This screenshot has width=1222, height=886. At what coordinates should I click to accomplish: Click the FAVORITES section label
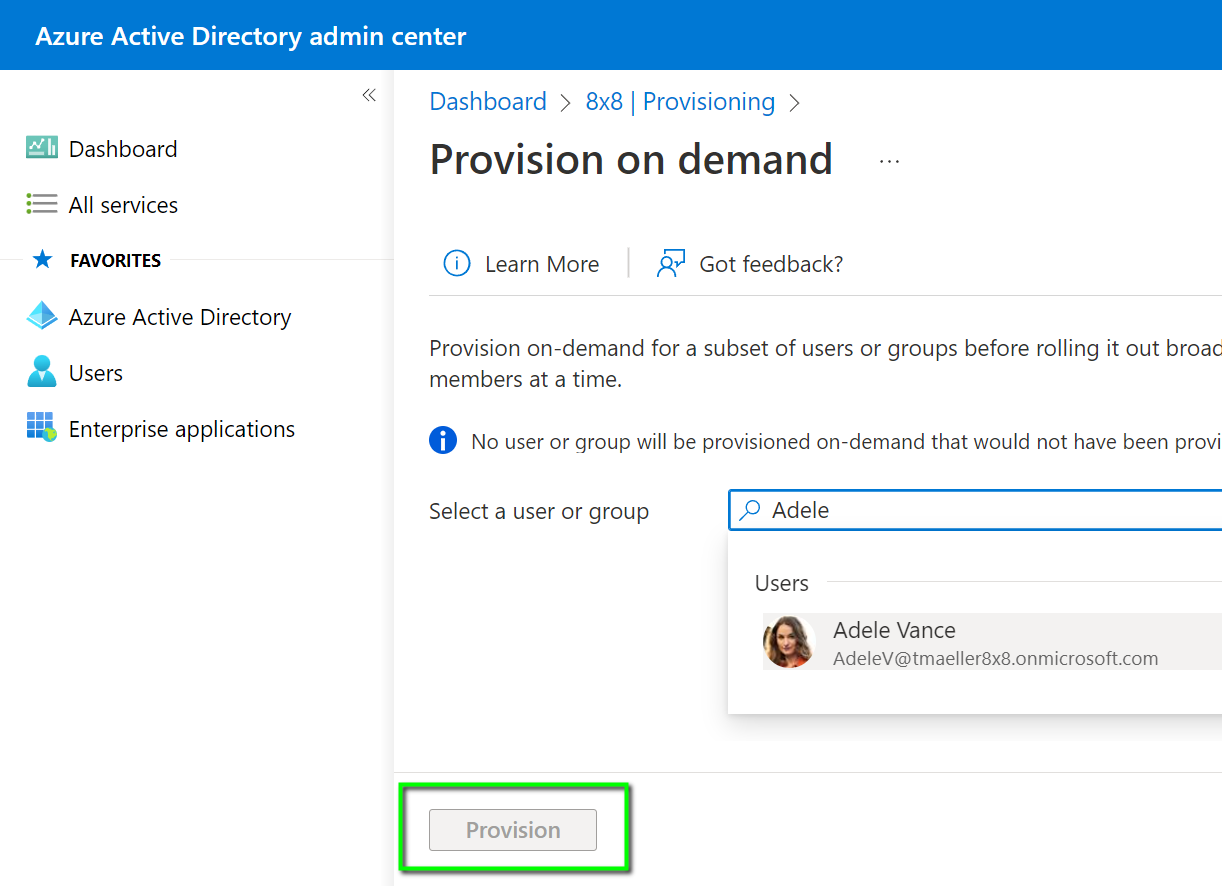pyautogui.click(x=116, y=261)
